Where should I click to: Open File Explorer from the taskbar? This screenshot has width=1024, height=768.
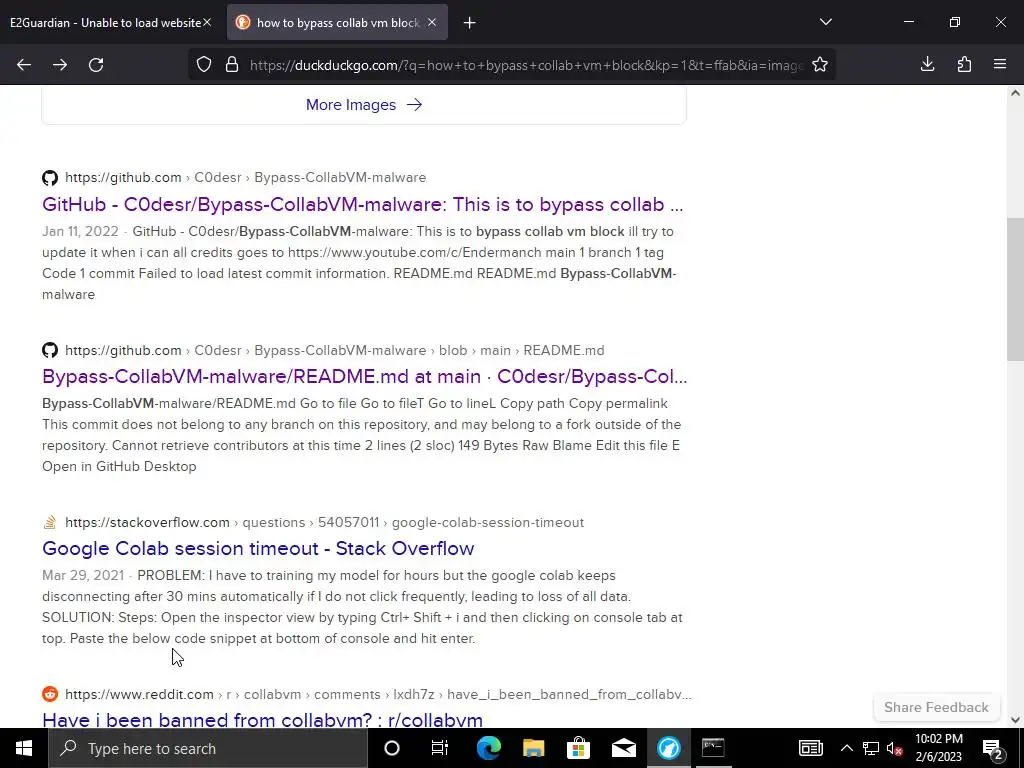[x=534, y=748]
